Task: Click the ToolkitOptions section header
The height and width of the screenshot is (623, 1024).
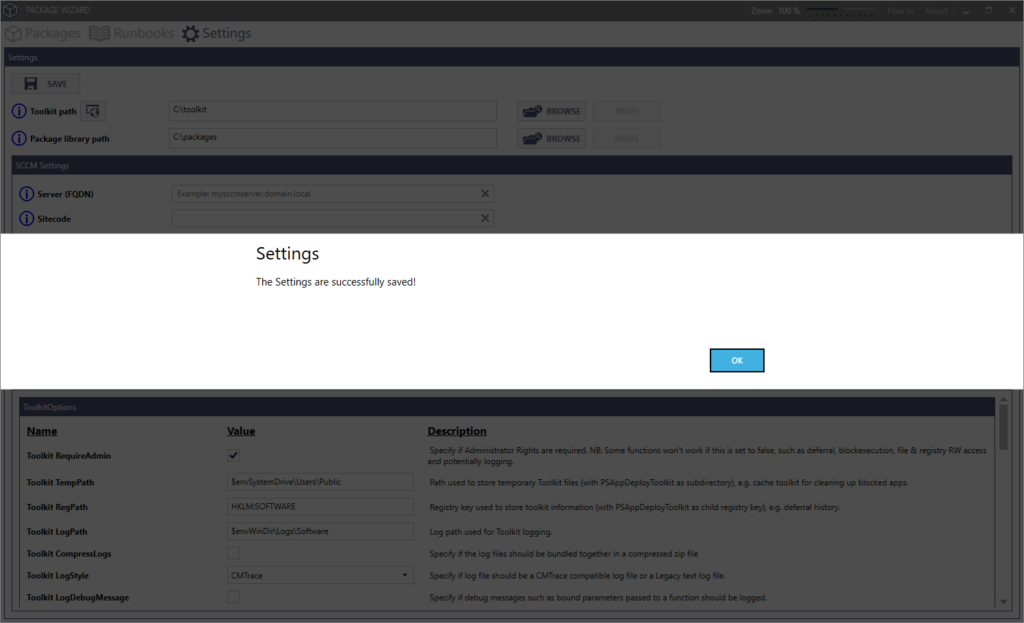Action: tap(507, 407)
